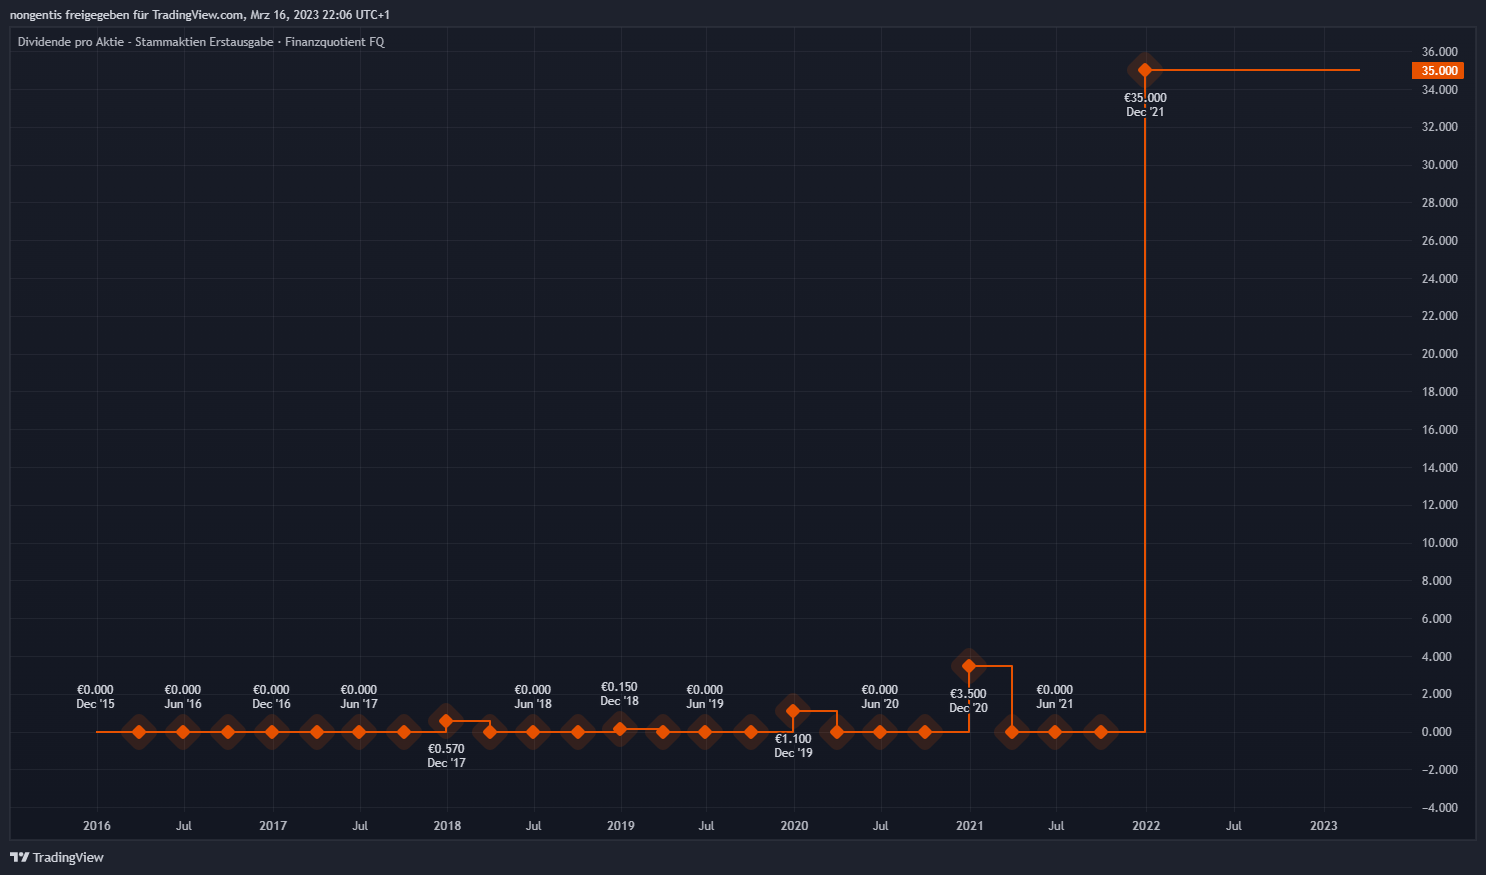Click the 2022 label on the time axis
The image size is (1486, 875).
pyautogui.click(x=1146, y=826)
